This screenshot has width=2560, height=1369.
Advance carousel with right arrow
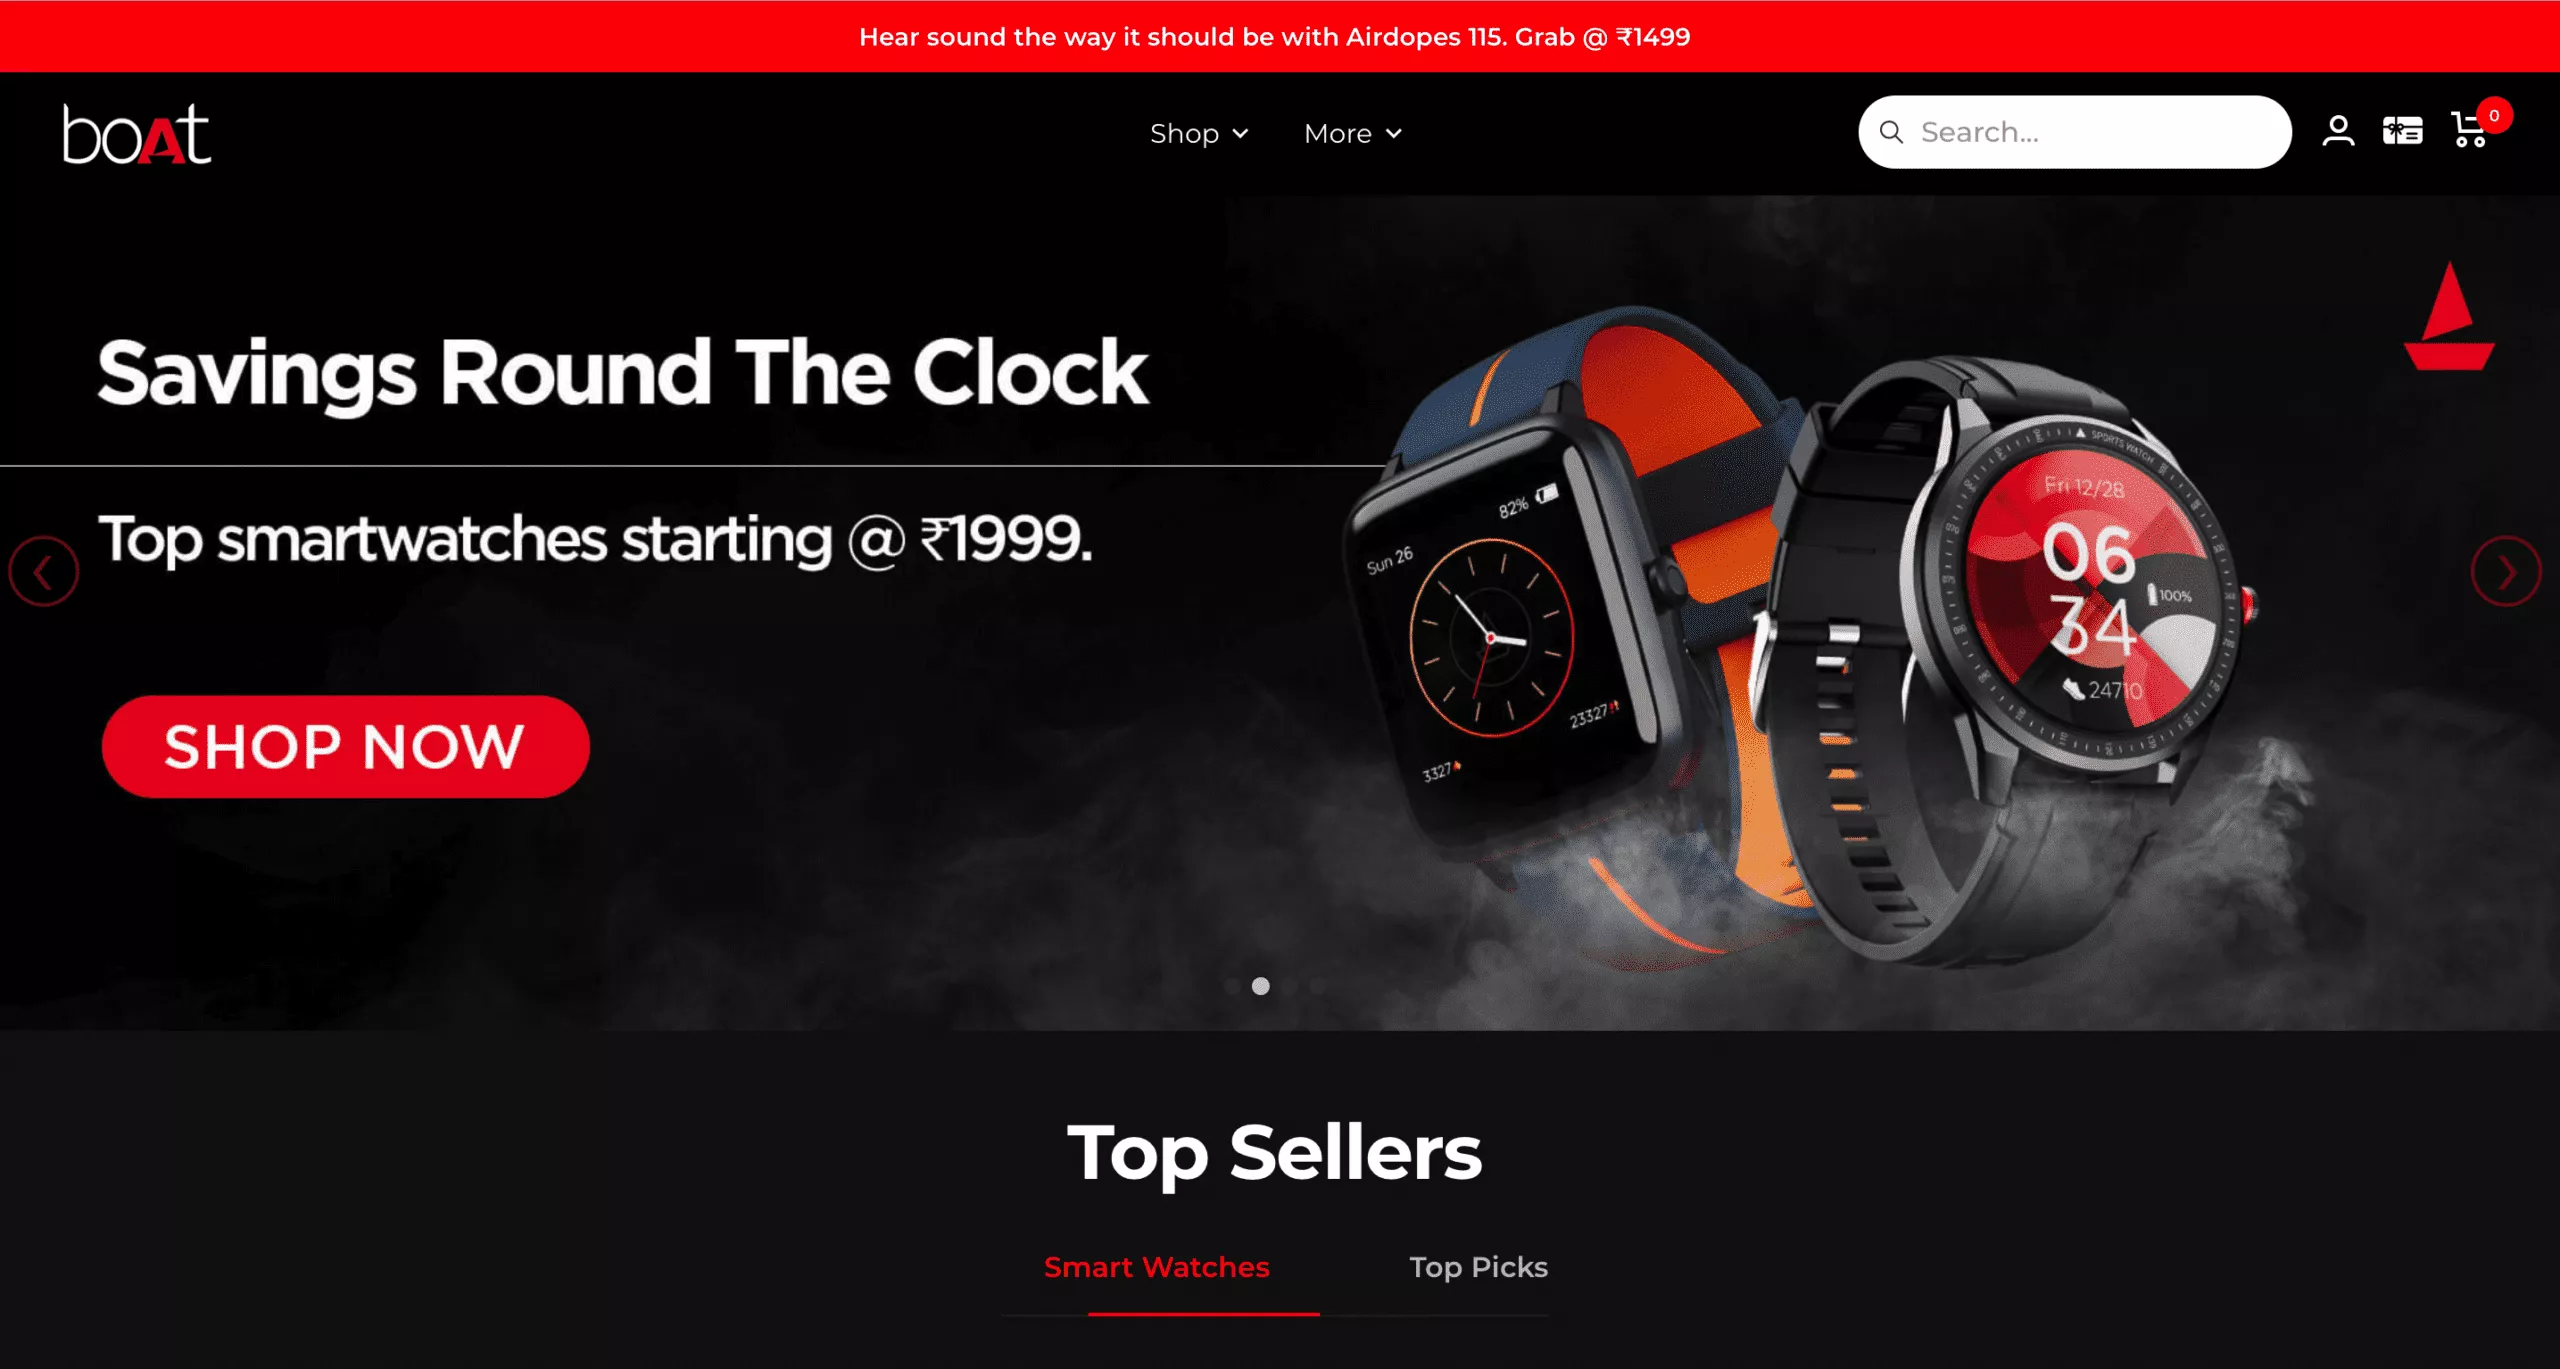[2505, 572]
